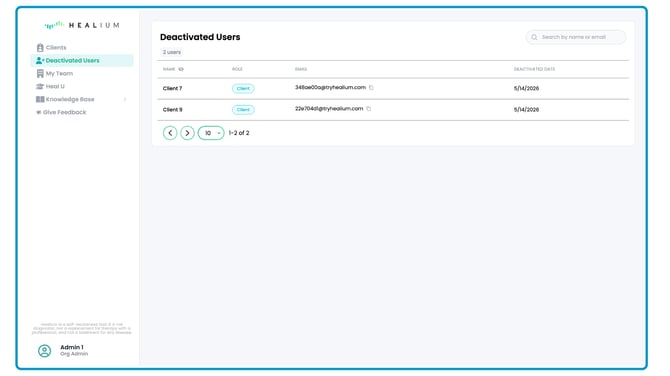670x376 pixels.
Task: Click Client role badge for Client 7
Action: click(243, 88)
